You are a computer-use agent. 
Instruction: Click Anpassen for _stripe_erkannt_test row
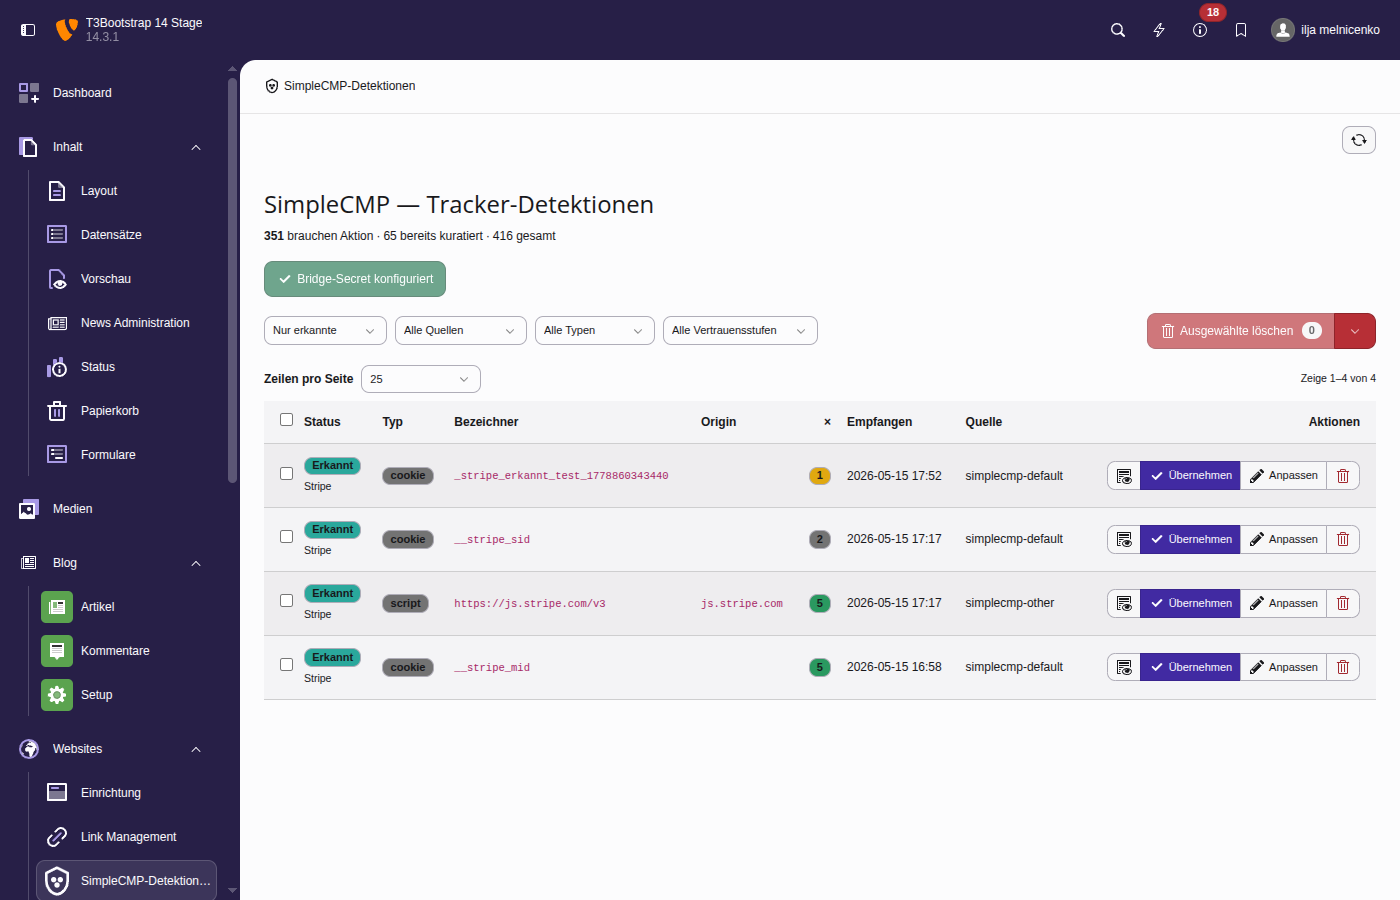click(x=1284, y=476)
